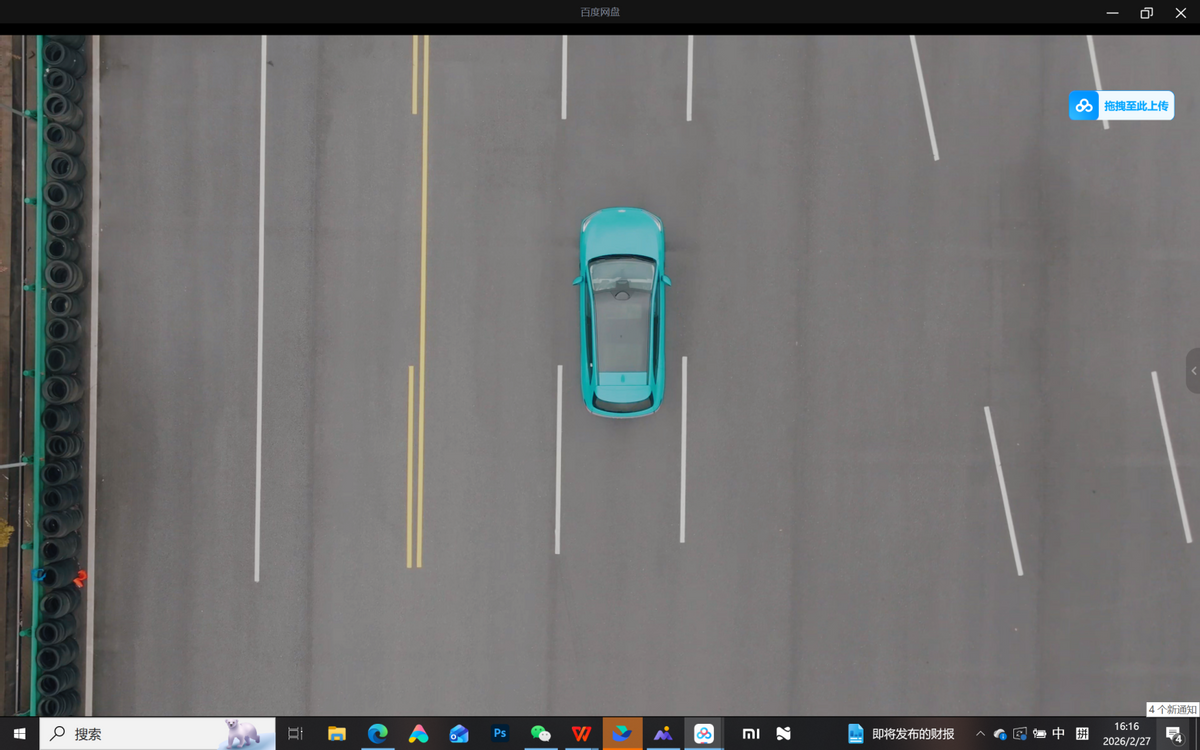
Task: Open the Xiaomi MI taskbar icon
Action: pos(750,733)
